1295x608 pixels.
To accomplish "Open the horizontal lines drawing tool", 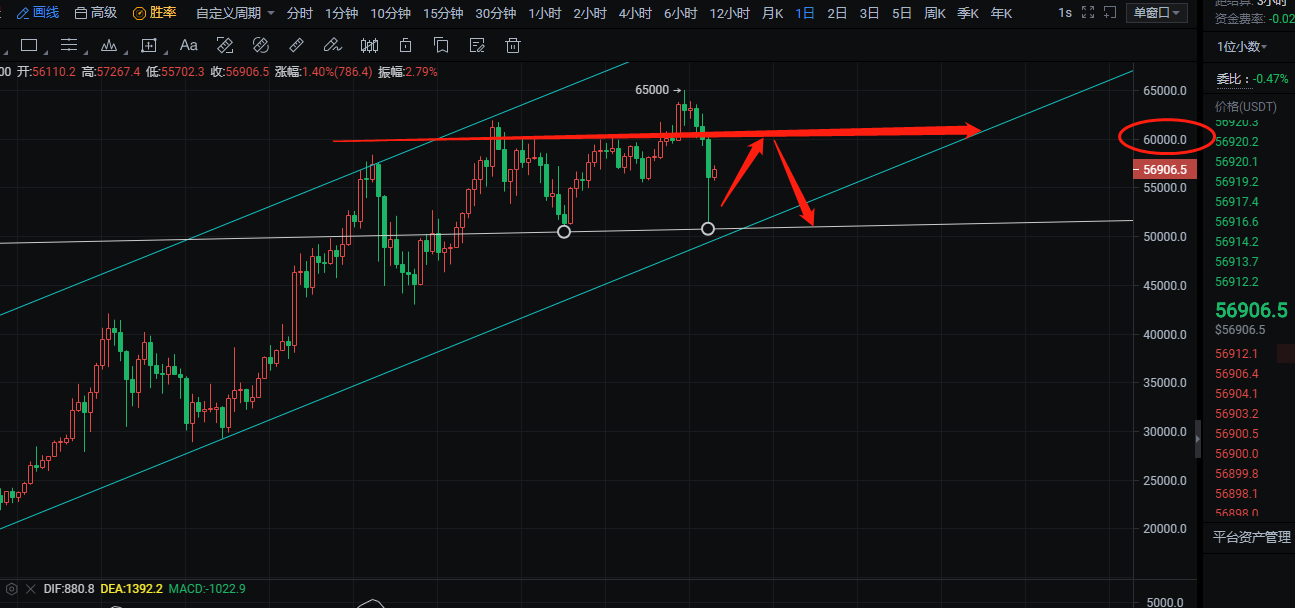I will pos(69,45).
